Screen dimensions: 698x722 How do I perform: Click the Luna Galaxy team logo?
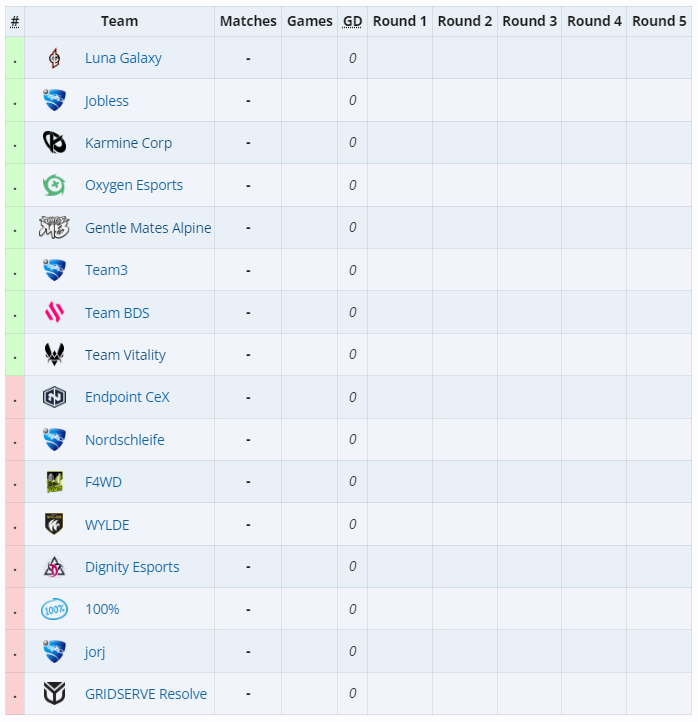coord(54,59)
